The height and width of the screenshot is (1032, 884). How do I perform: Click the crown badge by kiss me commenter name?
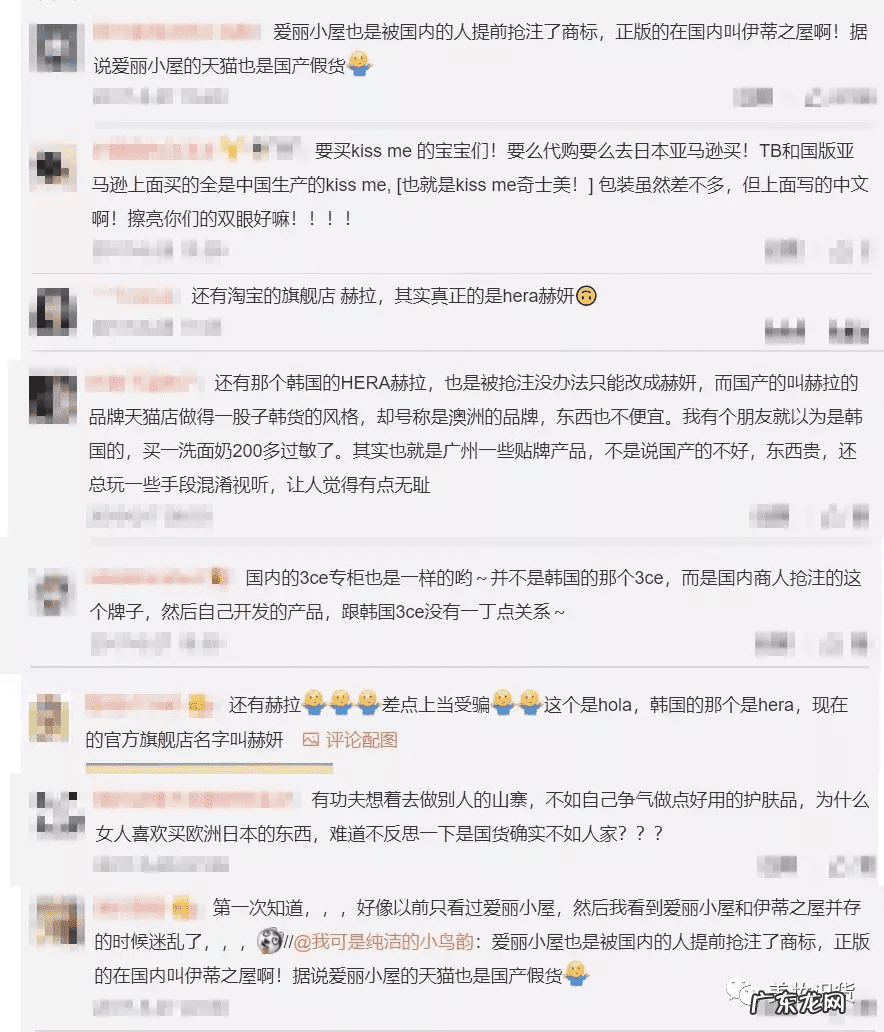231,149
